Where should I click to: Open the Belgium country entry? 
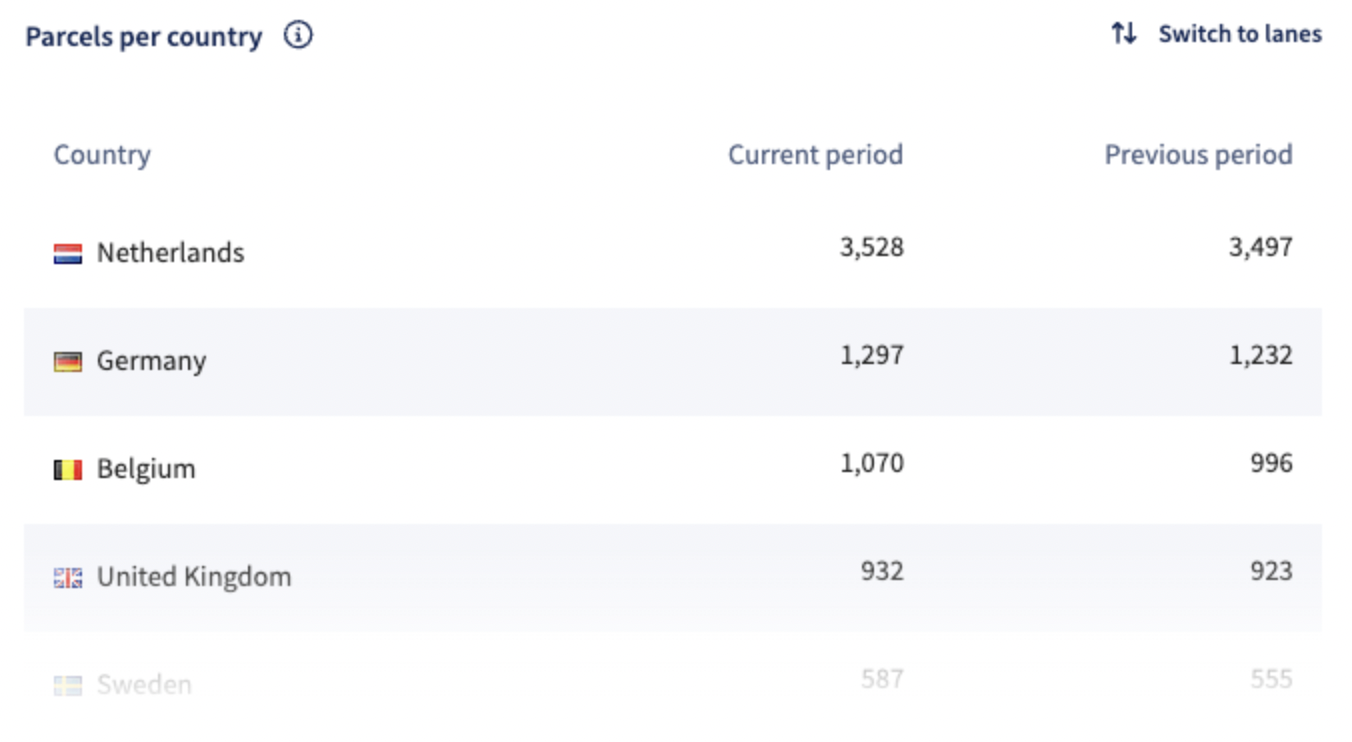click(146, 469)
